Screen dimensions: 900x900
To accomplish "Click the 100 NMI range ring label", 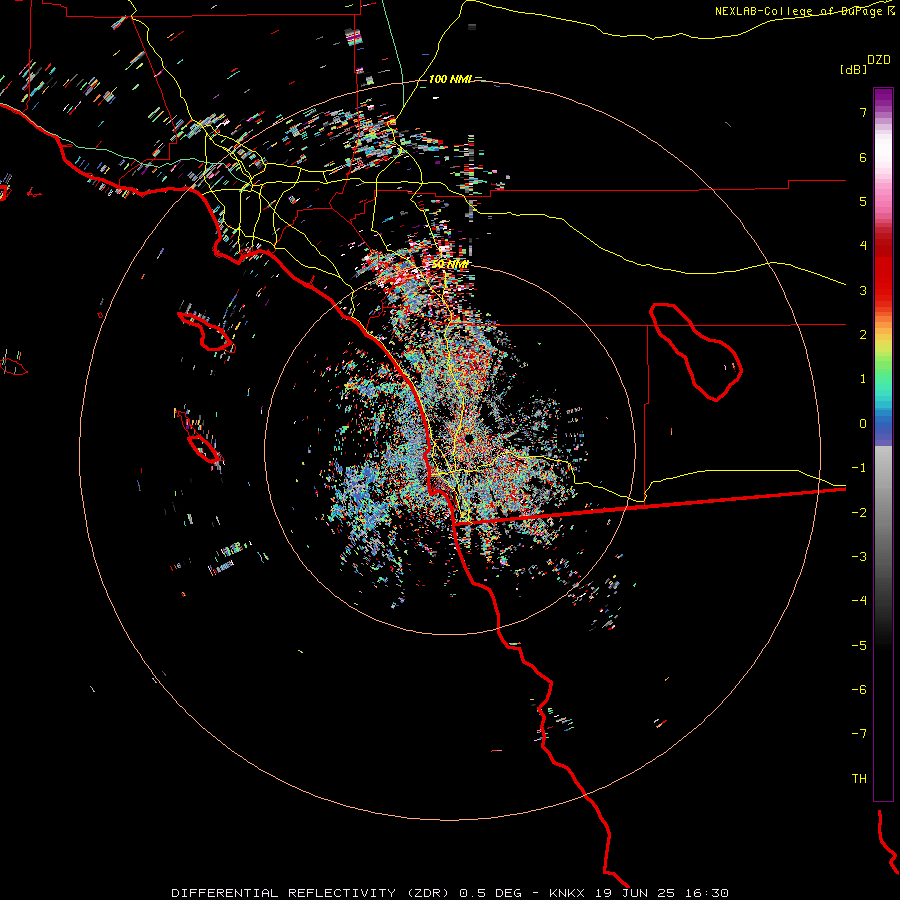I will pos(449,79).
